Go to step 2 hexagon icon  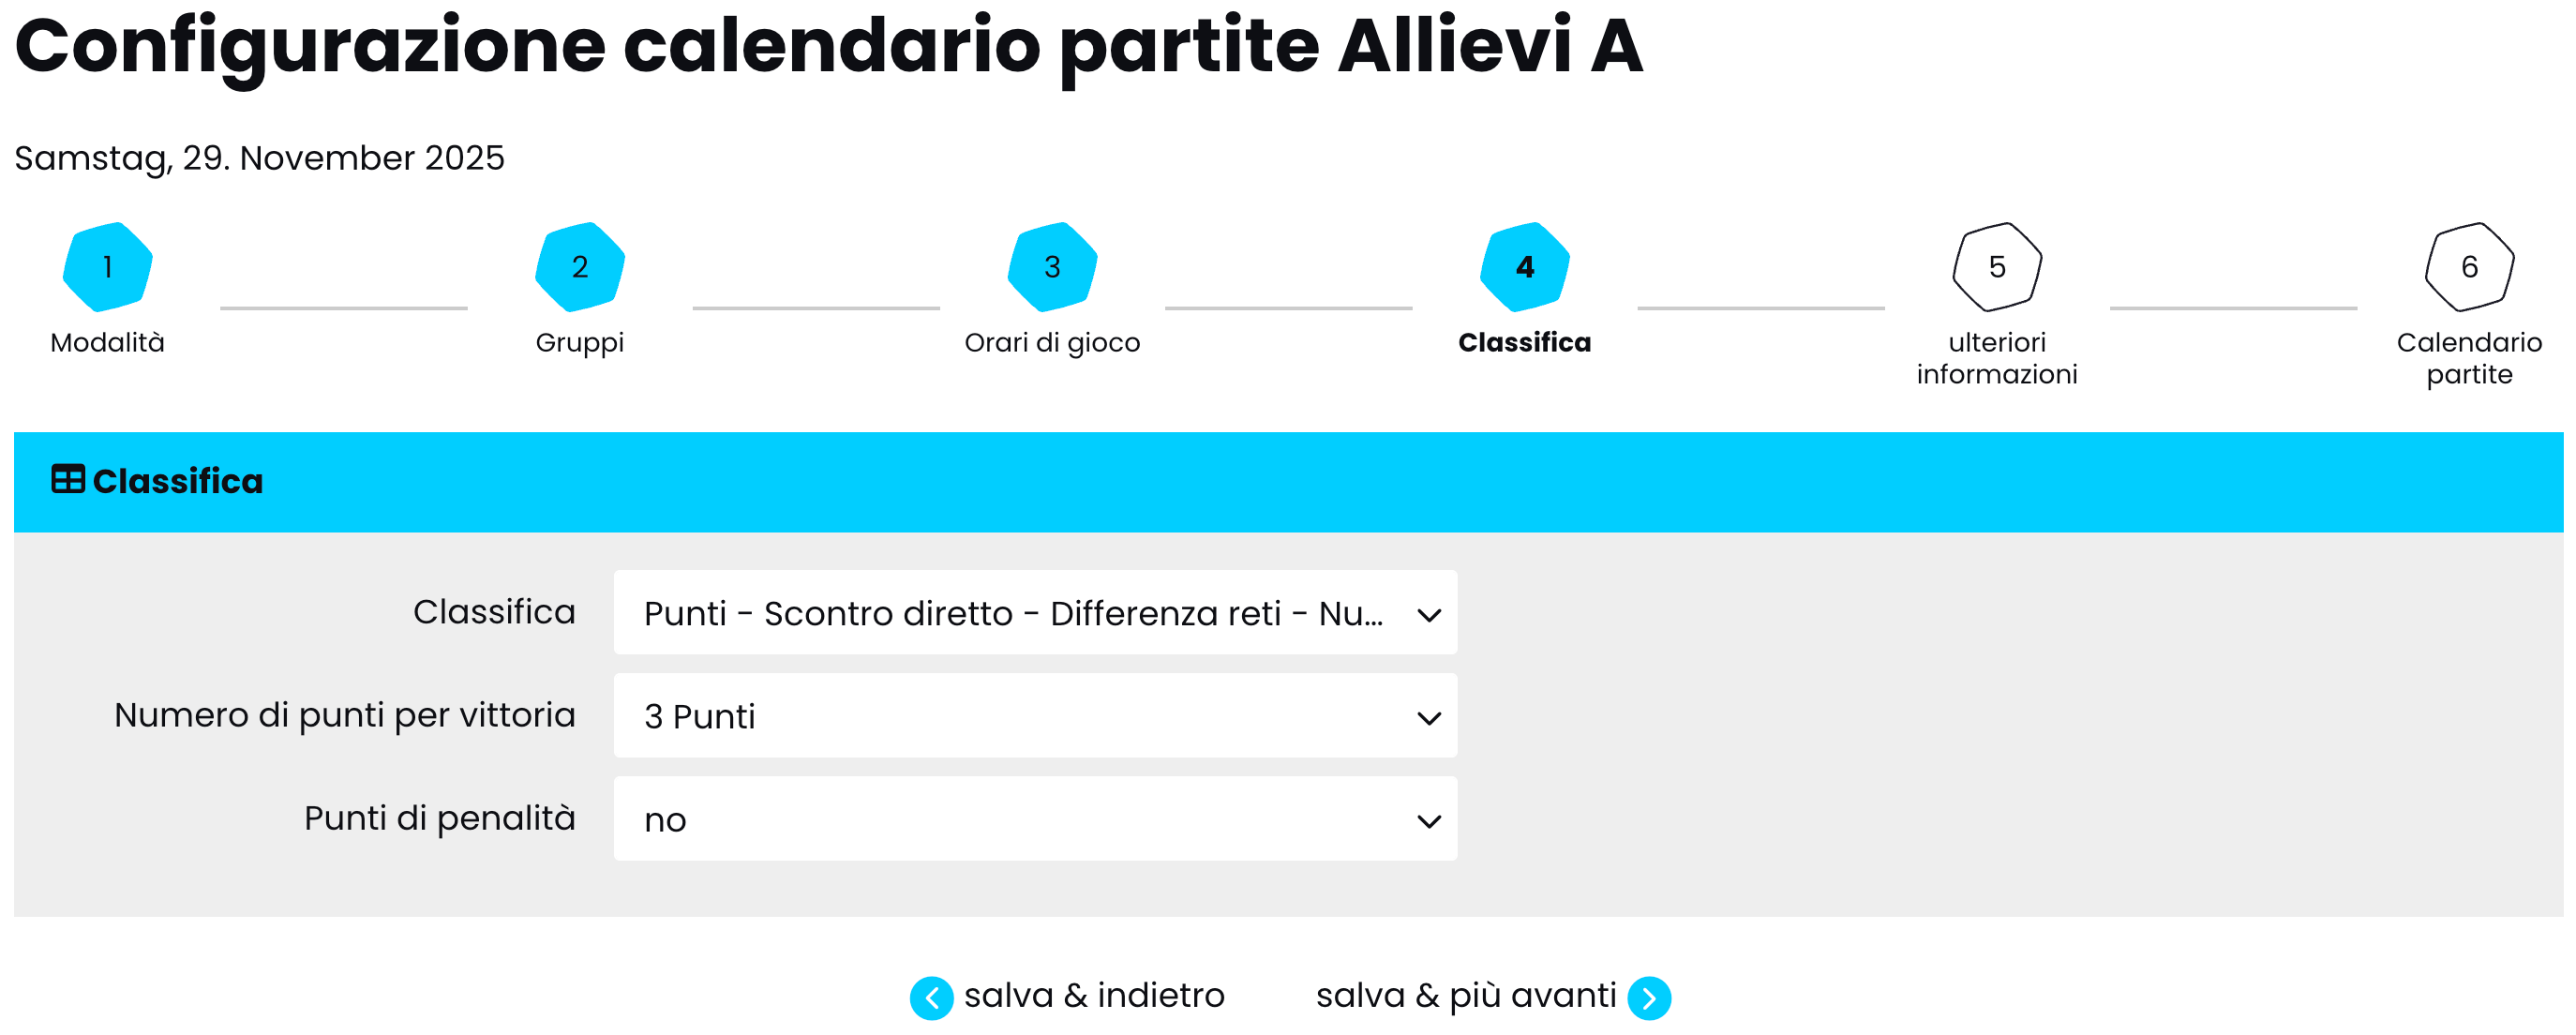[580, 267]
